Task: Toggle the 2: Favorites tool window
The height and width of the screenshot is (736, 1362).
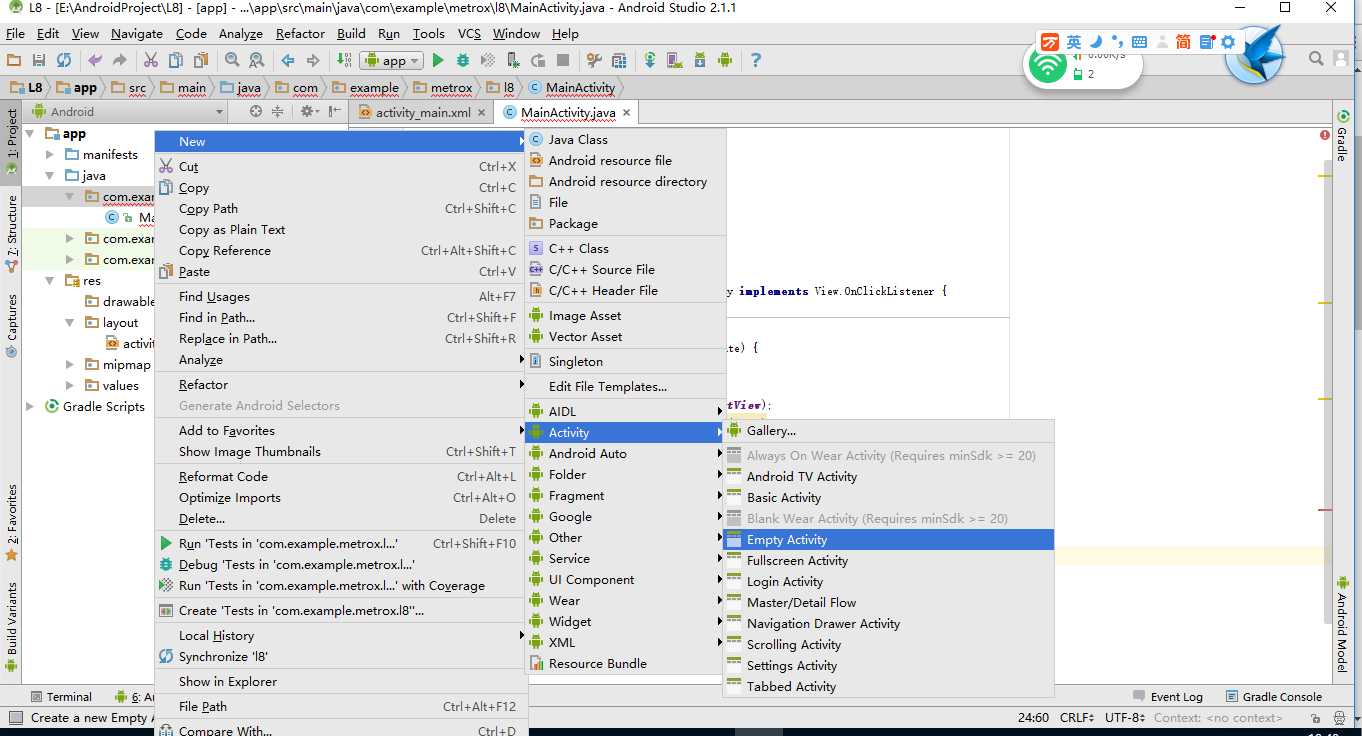Action: pyautogui.click(x=11, y=522)
